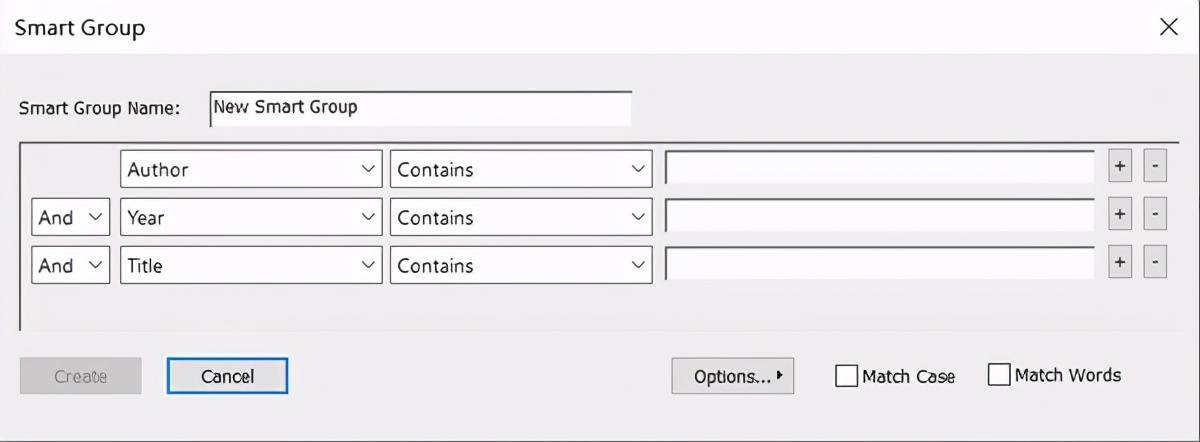Enable the Match Words checkbox

coord(999,375)
